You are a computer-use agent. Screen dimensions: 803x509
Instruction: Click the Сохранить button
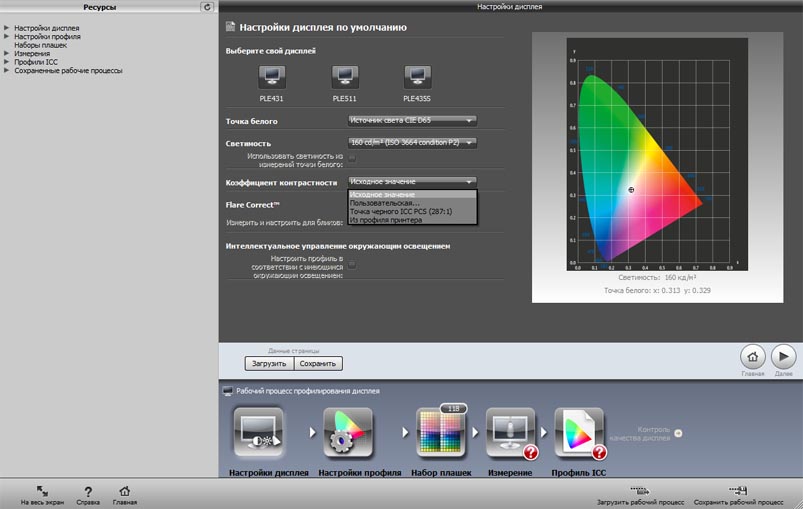pyautogui.click(x=318, y=364)
